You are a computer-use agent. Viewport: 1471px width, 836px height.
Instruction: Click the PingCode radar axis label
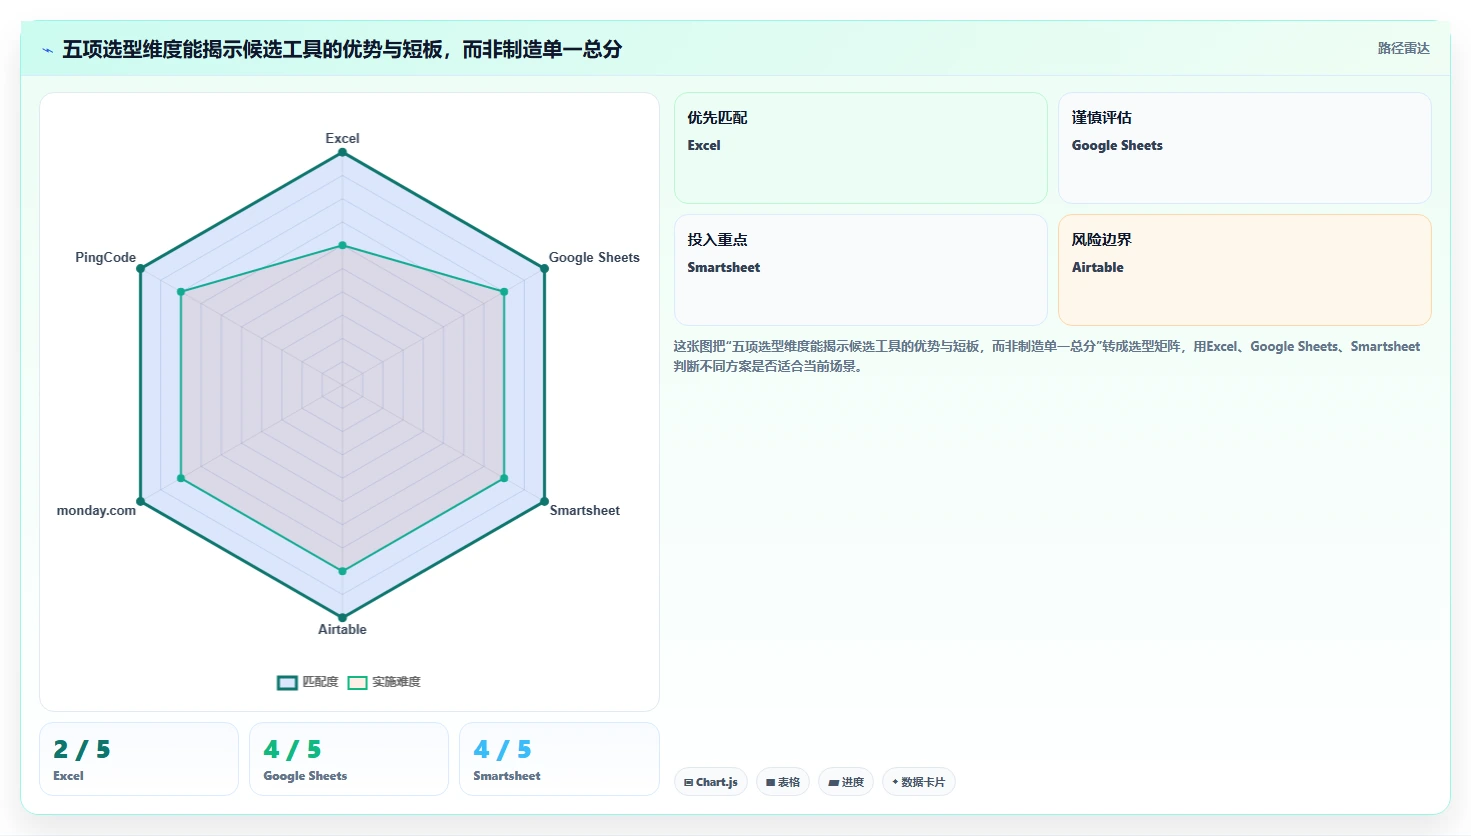pos(105,257)
